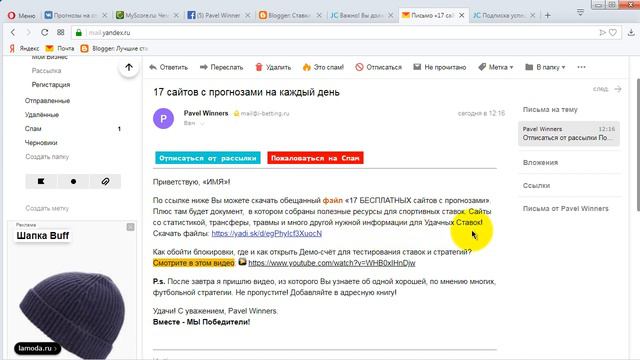Open Speed Dial grid icon
This screenshot has width=640, height=360.
[60, 32]
